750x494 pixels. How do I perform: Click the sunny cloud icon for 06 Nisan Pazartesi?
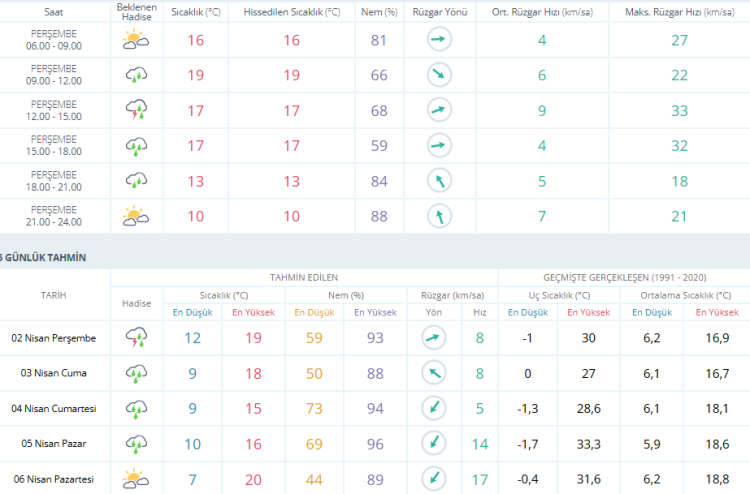[x=136, y=479]
